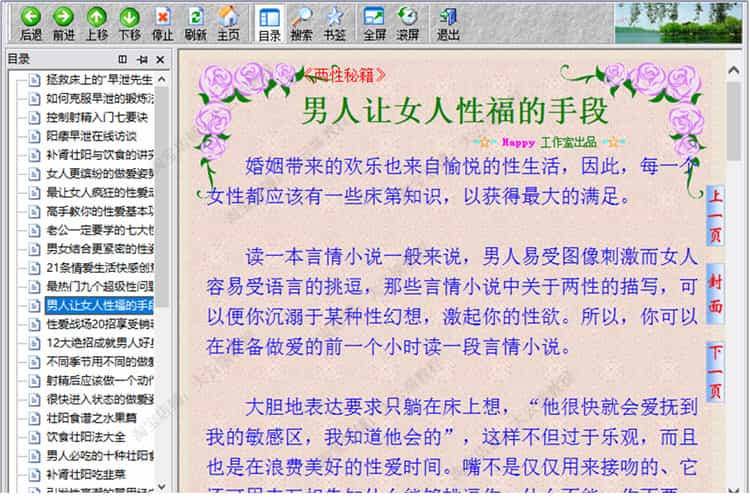The width and height of the screenshot is (750, 500).
Task: Open chapter 高手教你的性爱基本
Action: [x=100, y=211]
